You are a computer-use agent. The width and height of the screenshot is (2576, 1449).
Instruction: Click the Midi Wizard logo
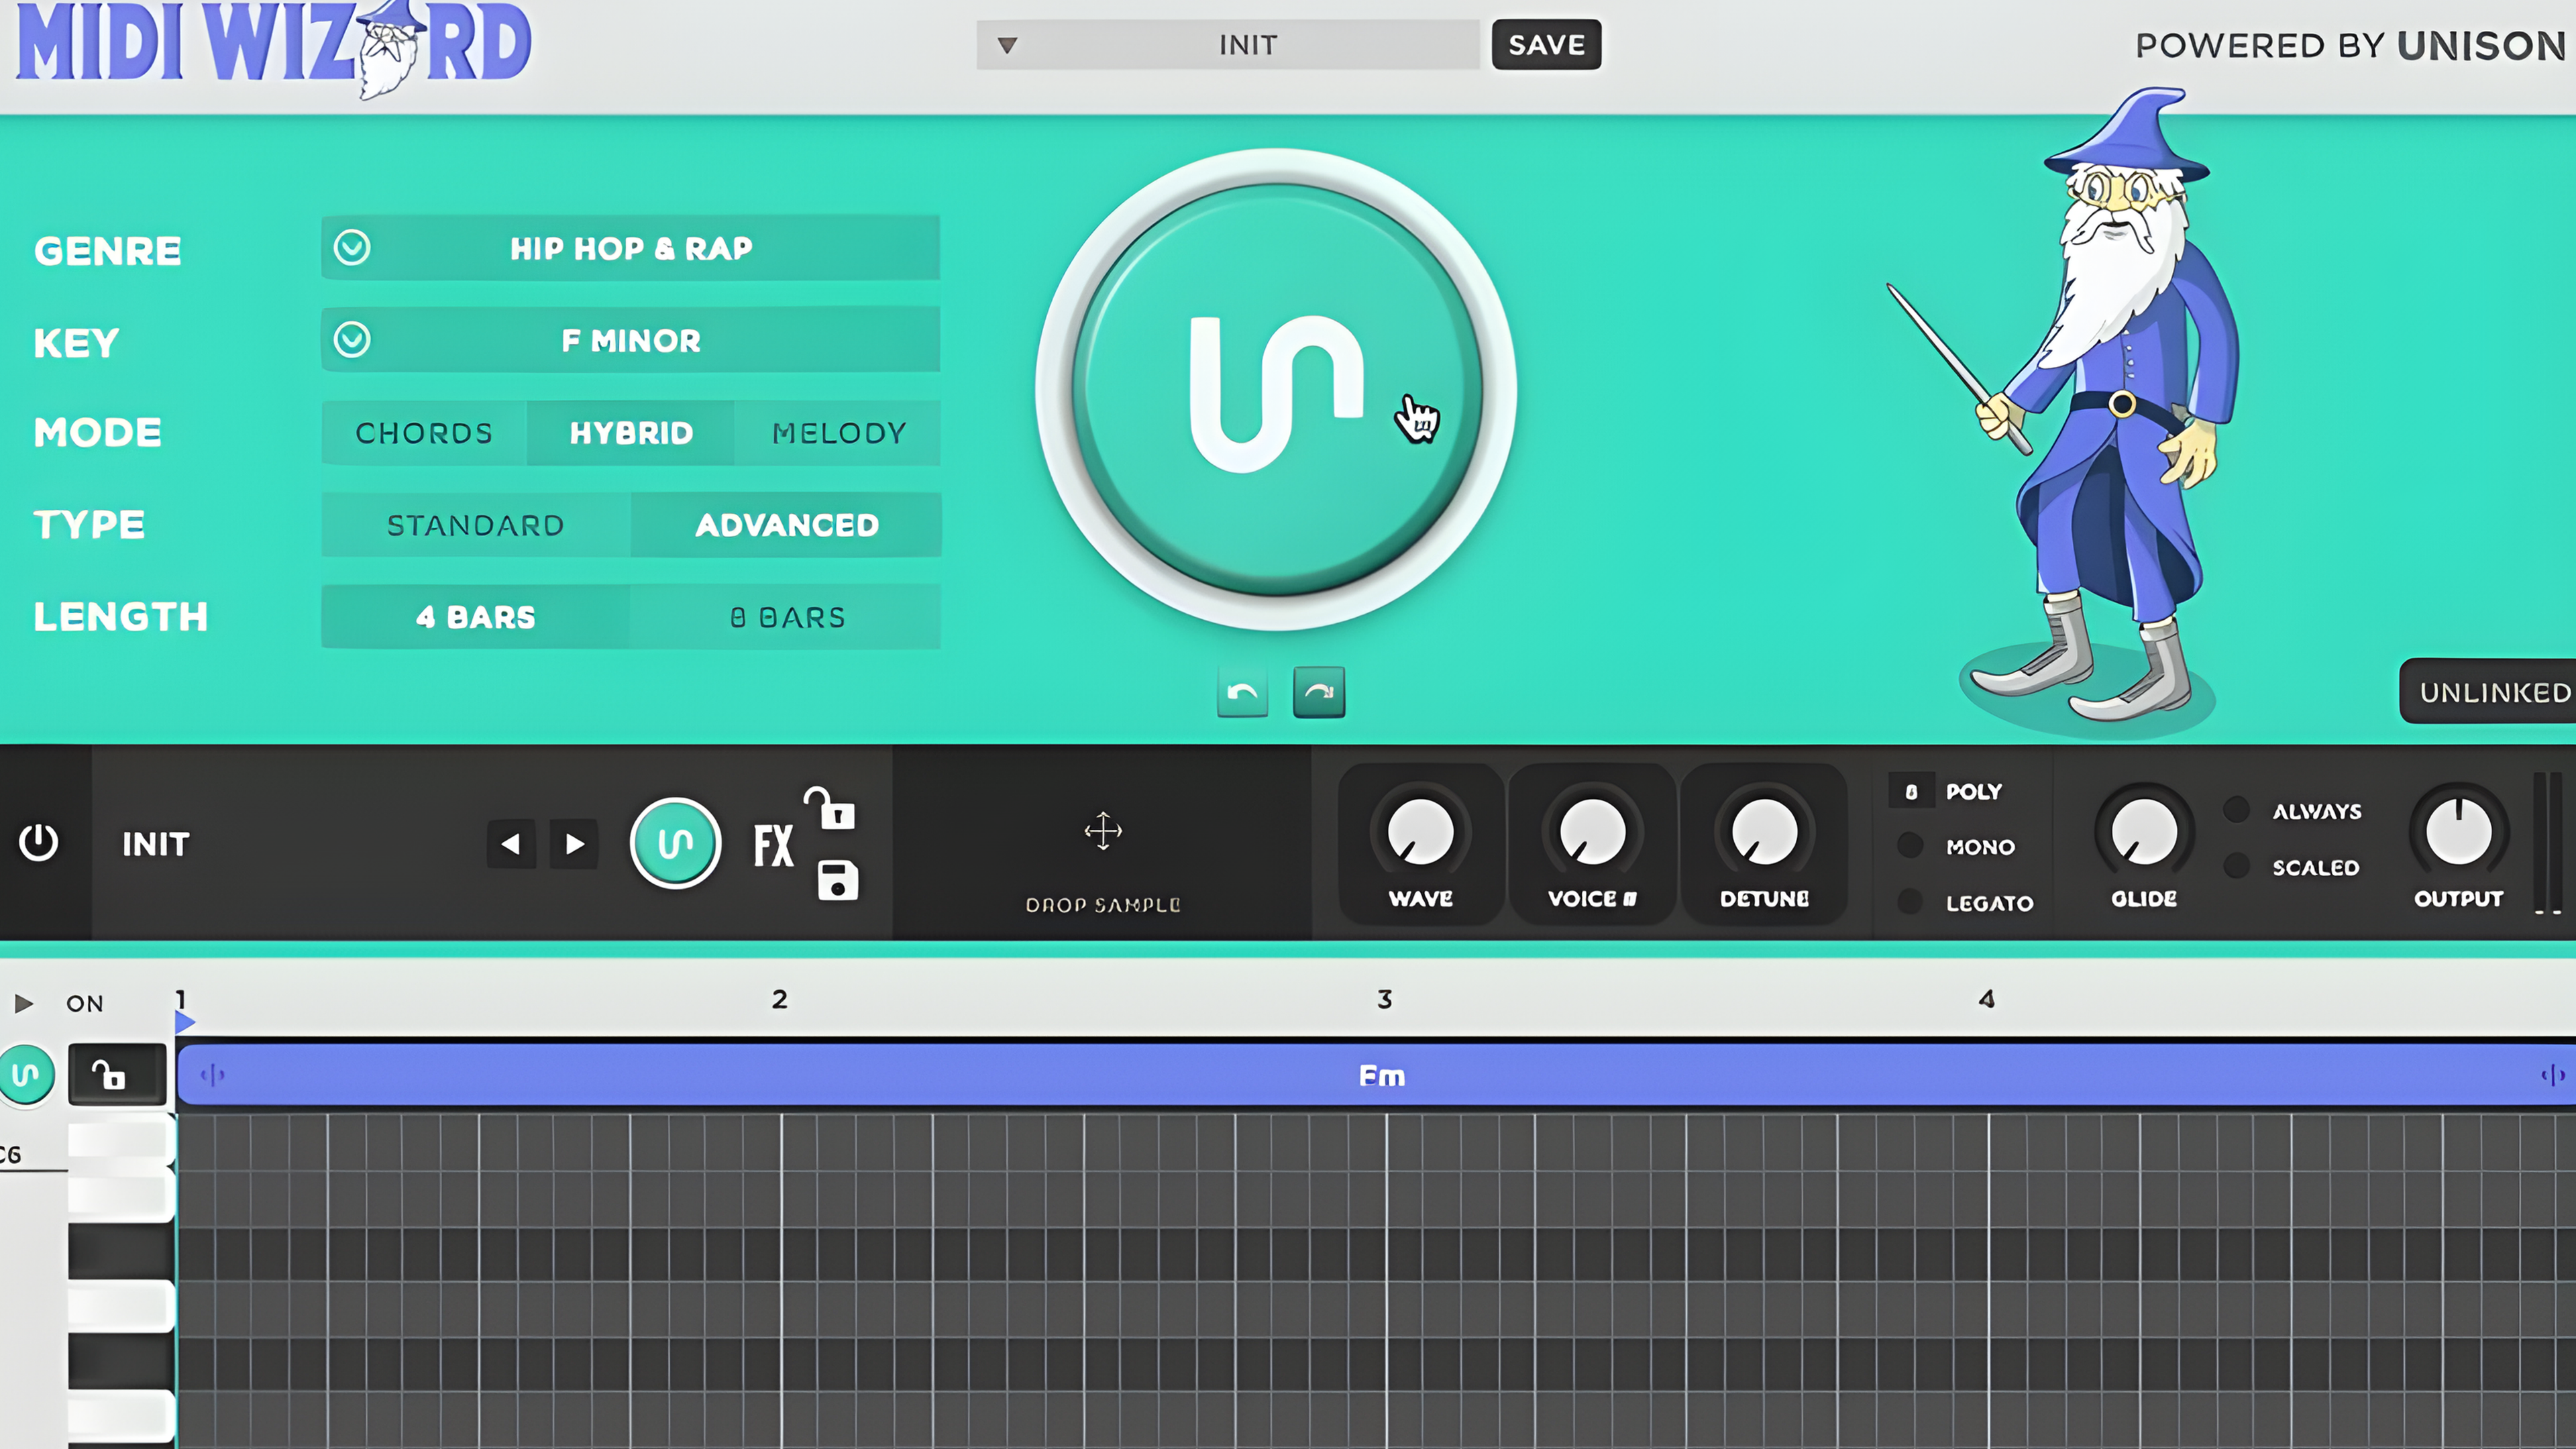[274, 47]
